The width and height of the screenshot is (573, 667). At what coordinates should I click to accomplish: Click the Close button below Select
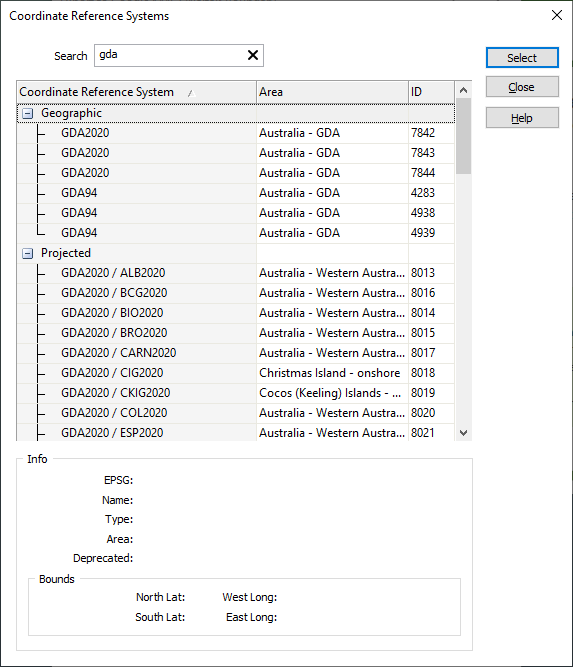pos(522,87)
